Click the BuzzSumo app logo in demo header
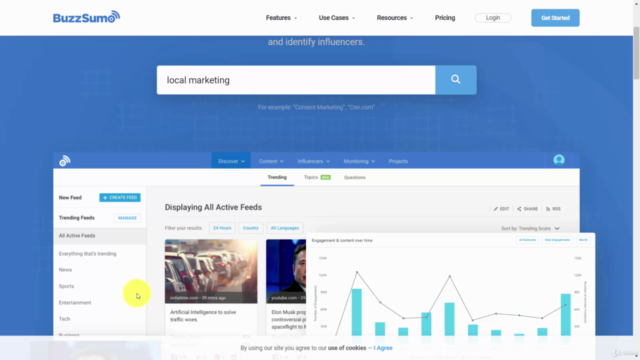Image resolution: width=640 pixels, height=360 pixels. [x=64, y=161]
